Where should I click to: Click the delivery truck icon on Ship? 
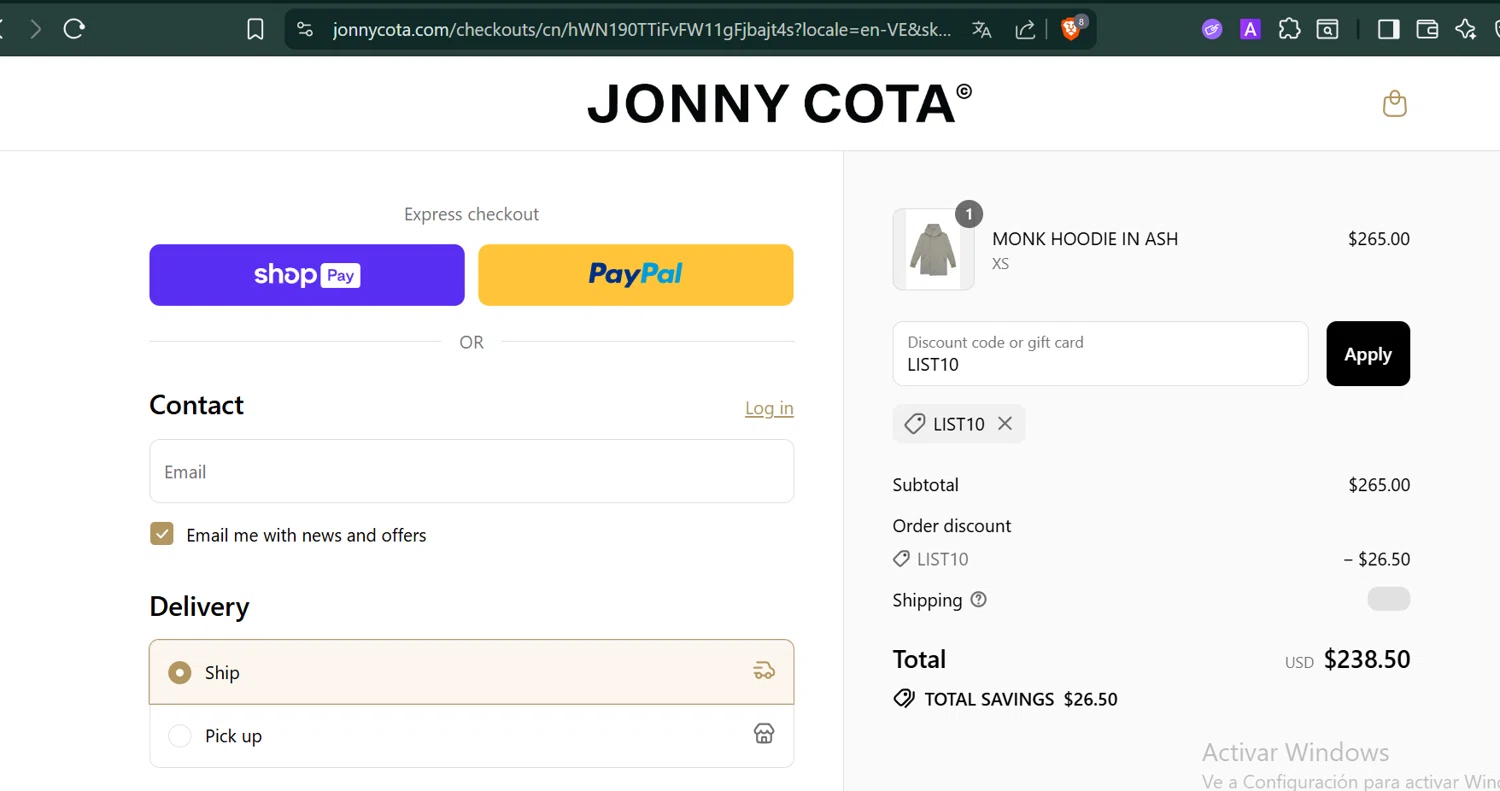pyautogui.click(x=764, y=671)
